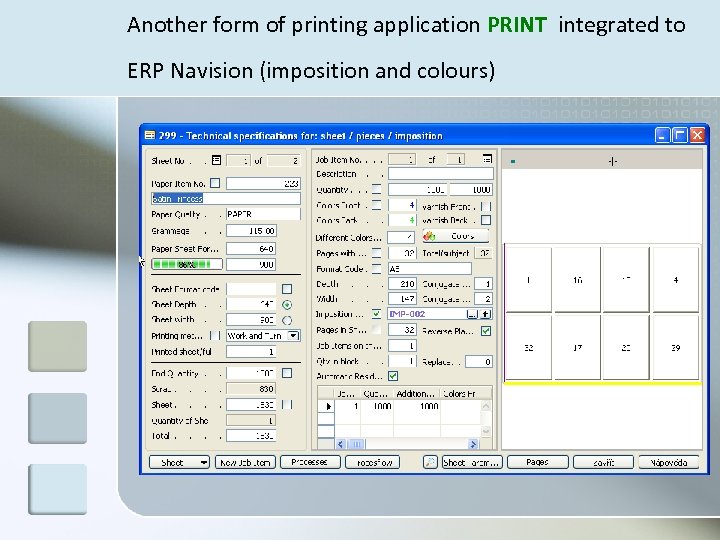Screen dimensions: 720x540
Task: Toggle the Paper Item No. checkbox
Action: [x=215, y=183]
